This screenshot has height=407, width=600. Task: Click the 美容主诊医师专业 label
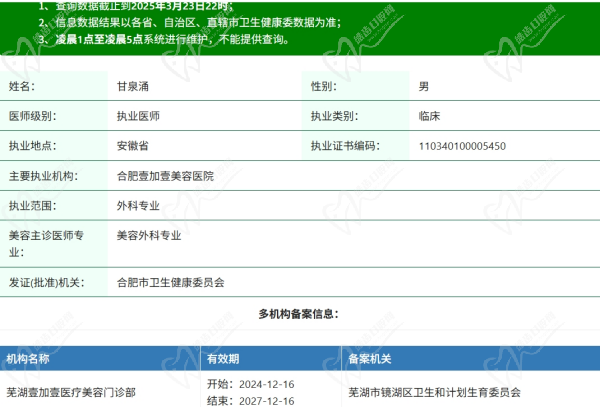46,244
